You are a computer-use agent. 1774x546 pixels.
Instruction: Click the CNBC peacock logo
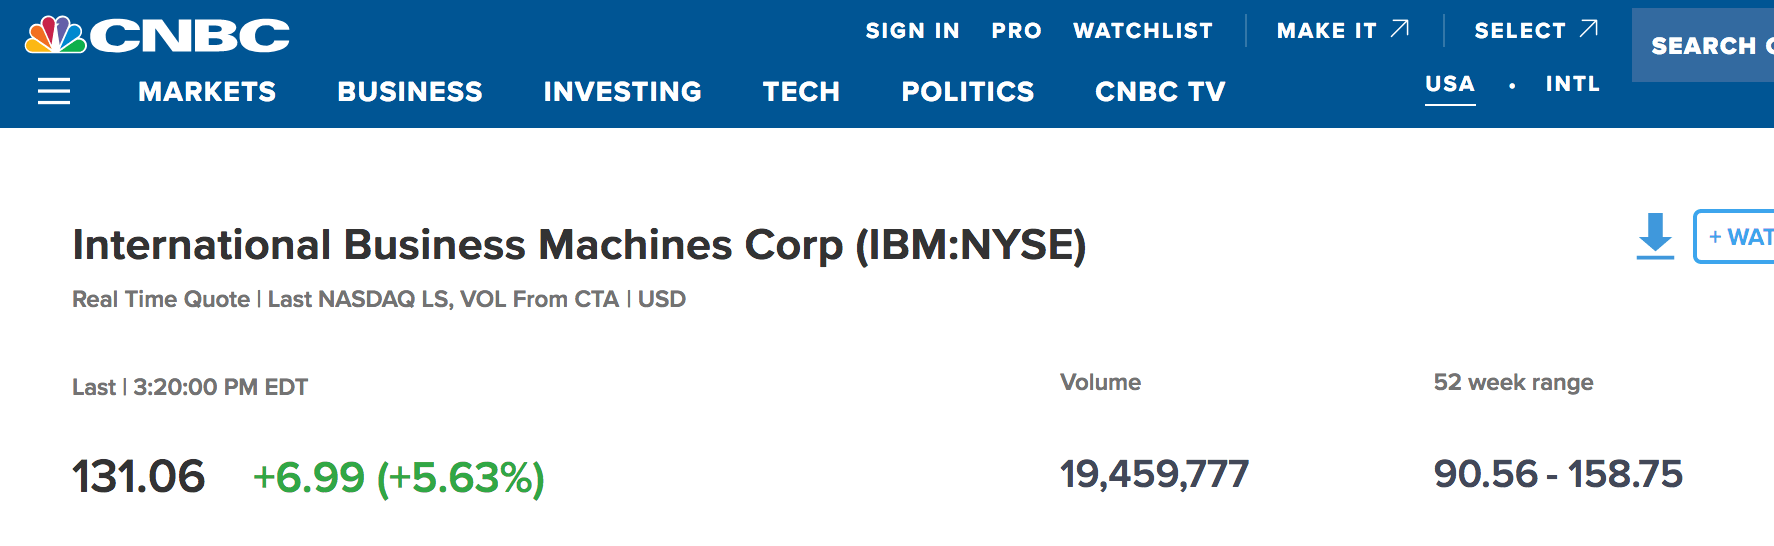click(x=157, y=35)
